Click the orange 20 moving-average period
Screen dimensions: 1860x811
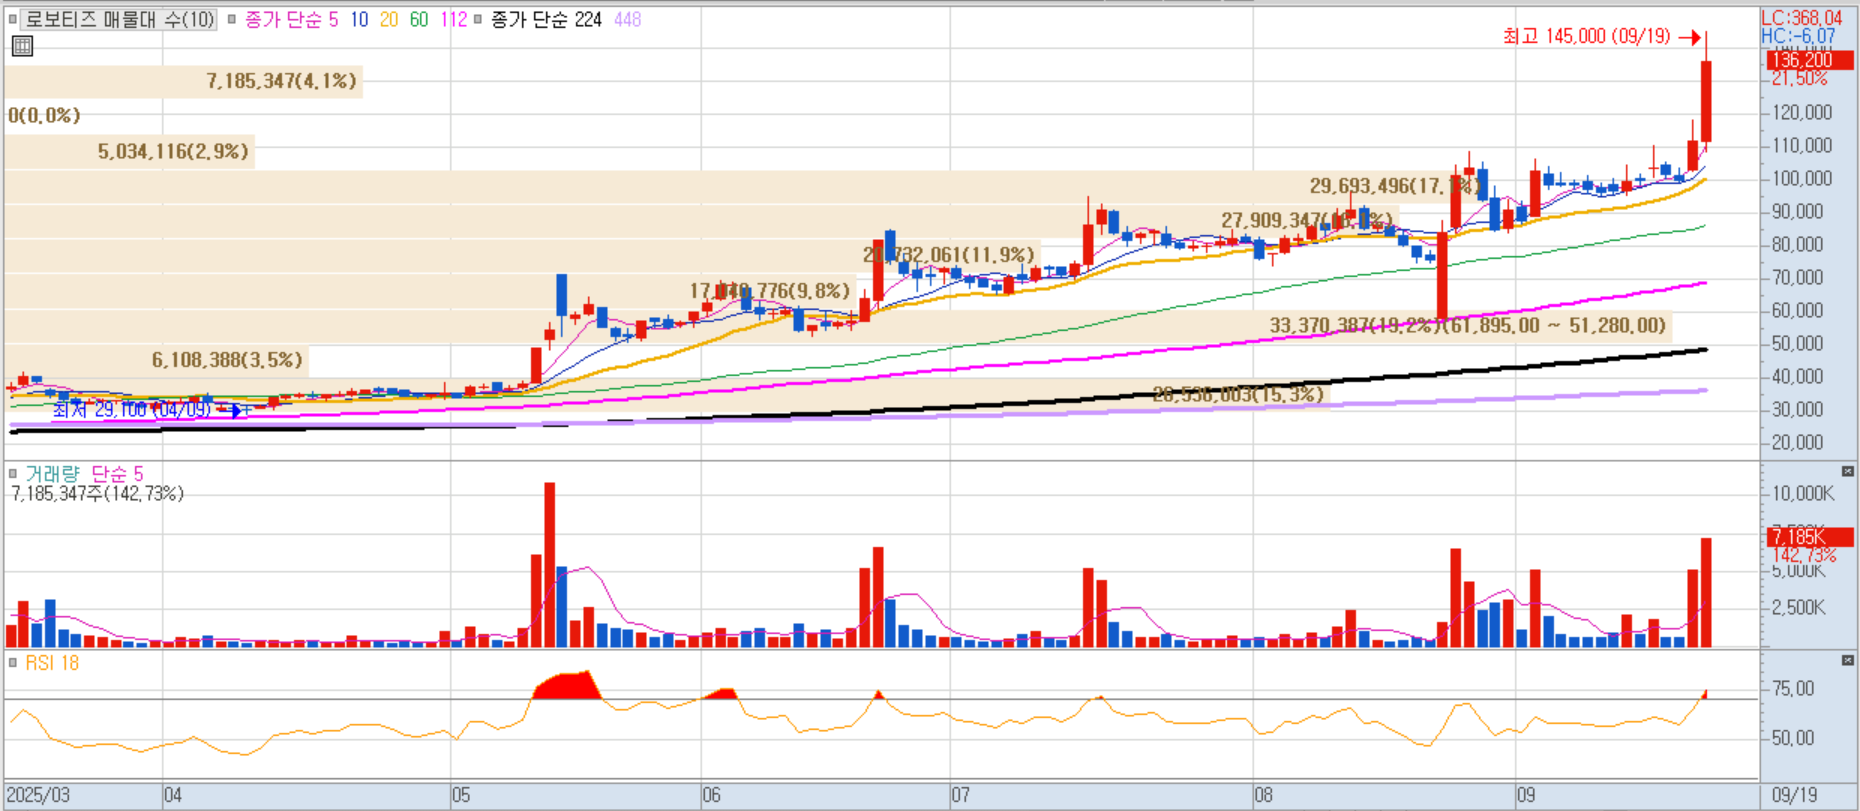click(x=389, y=19)
